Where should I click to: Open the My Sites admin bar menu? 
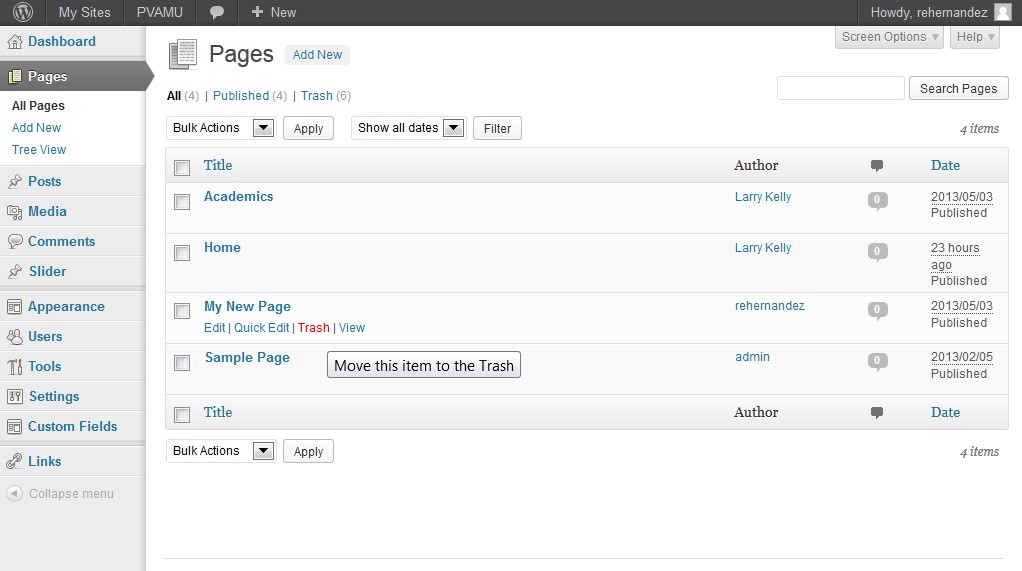[x=84, y=12]
